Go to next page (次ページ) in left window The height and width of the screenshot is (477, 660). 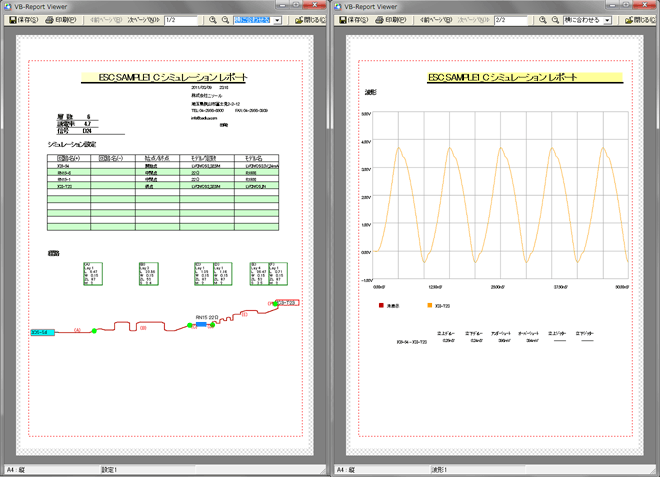pyautogui.click(x=143, y=20)
